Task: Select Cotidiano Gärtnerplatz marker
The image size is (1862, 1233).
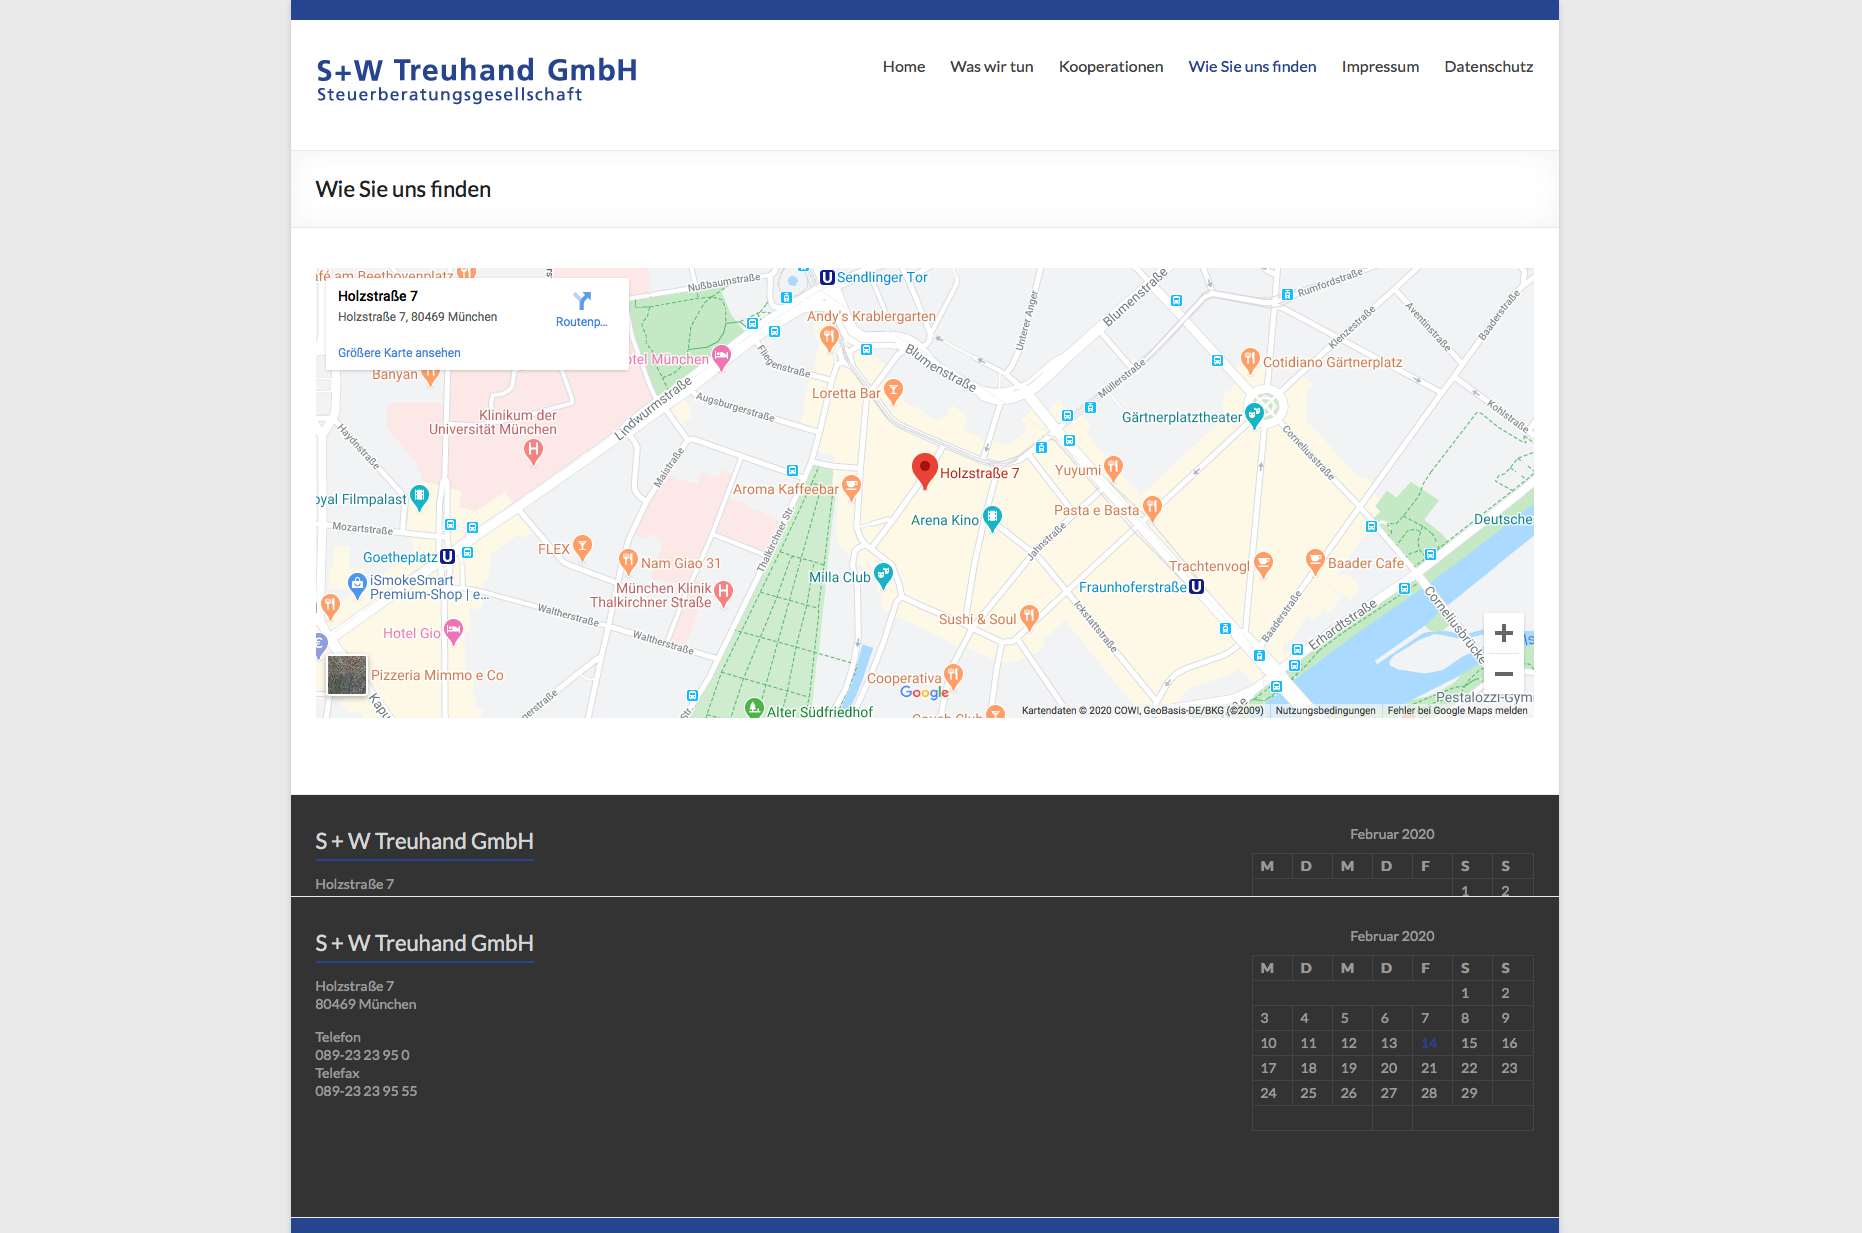Action: pyautogui.click(x=1249, y=360)
